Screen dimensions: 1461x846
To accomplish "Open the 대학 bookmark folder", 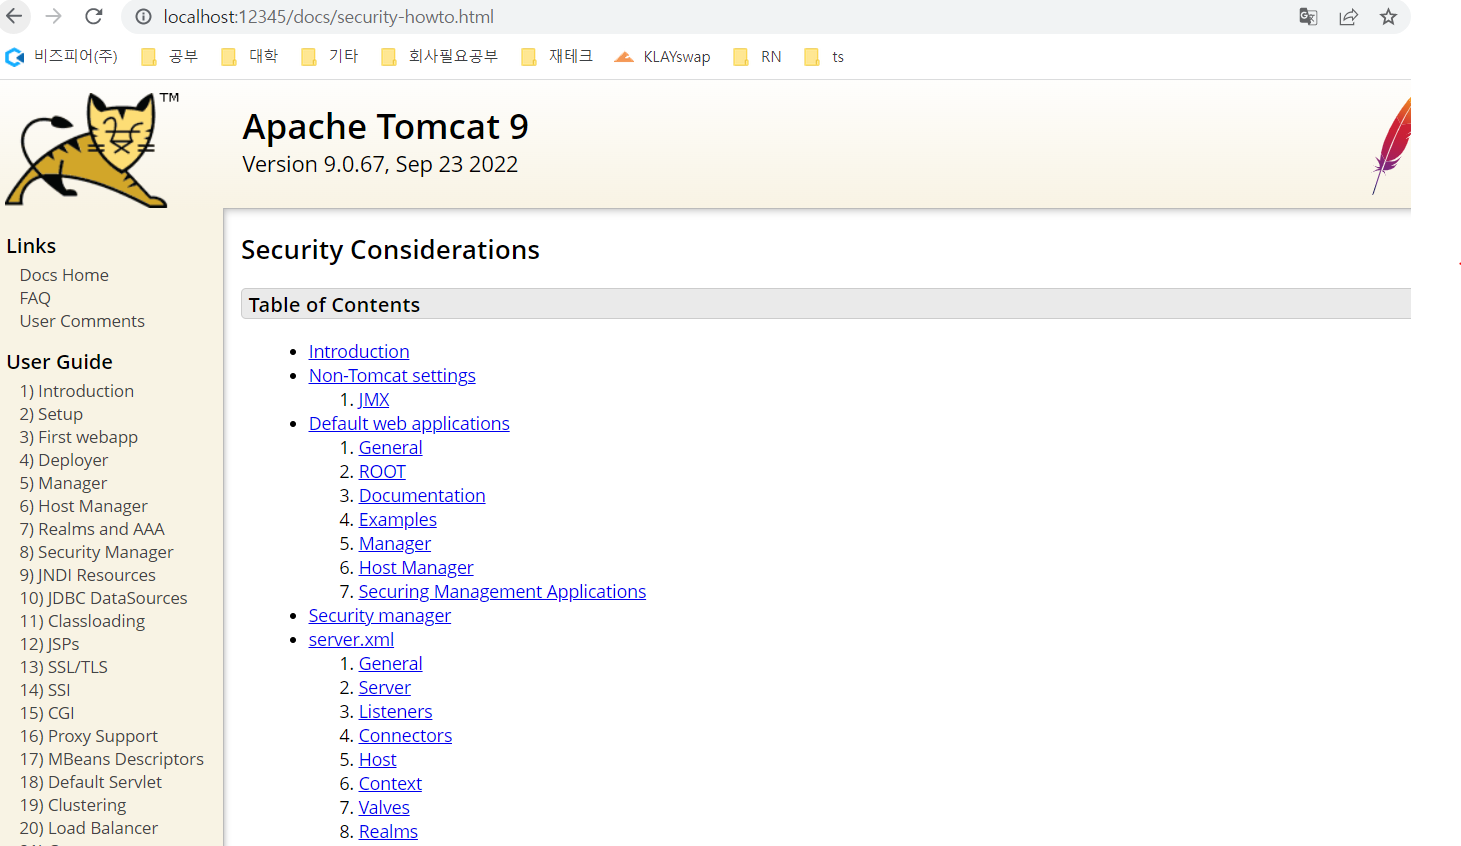I will click(x=250, y=57).
